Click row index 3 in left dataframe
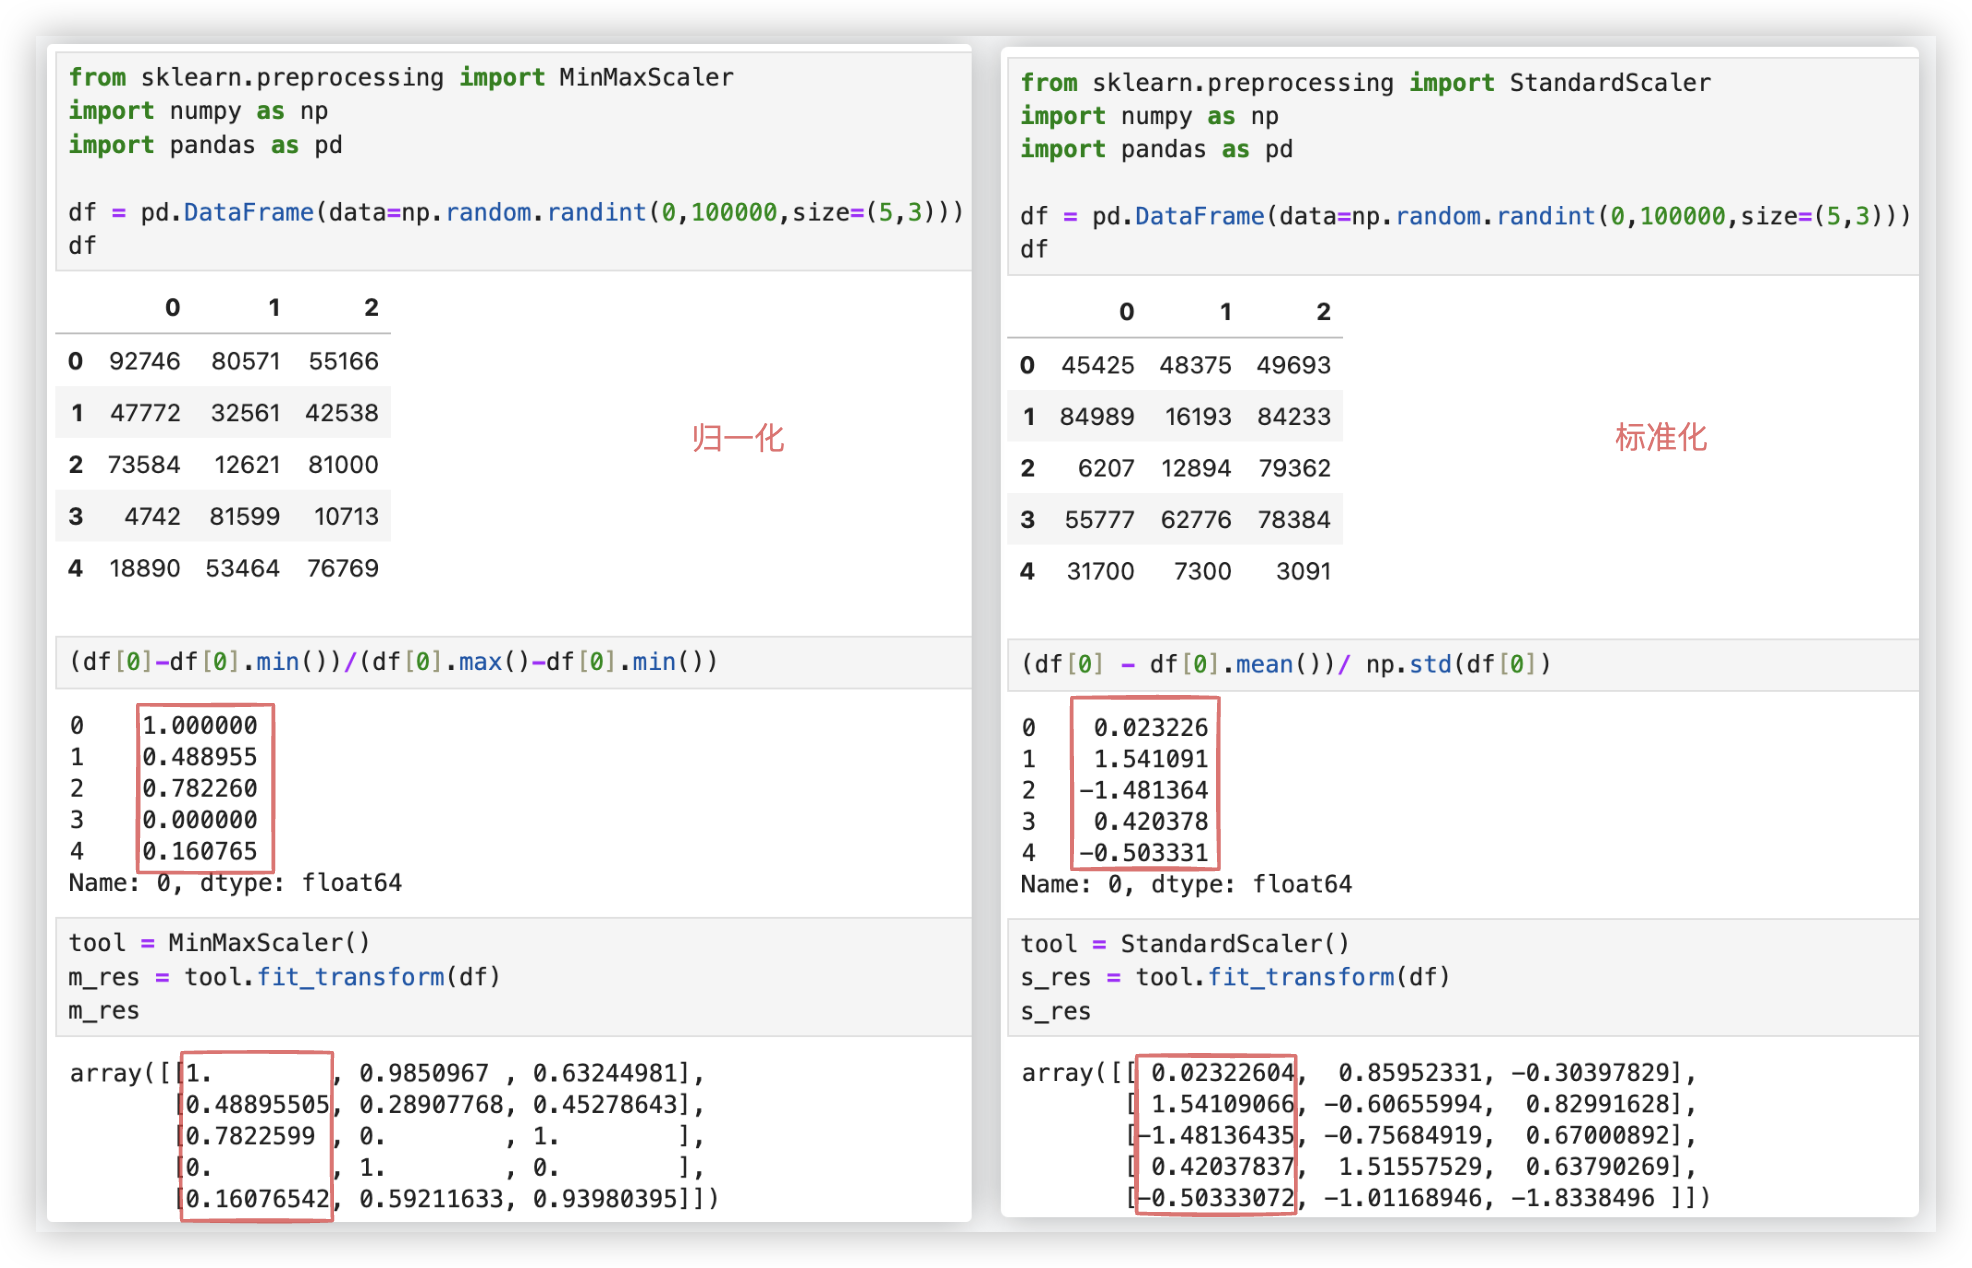 pos(76,517)
